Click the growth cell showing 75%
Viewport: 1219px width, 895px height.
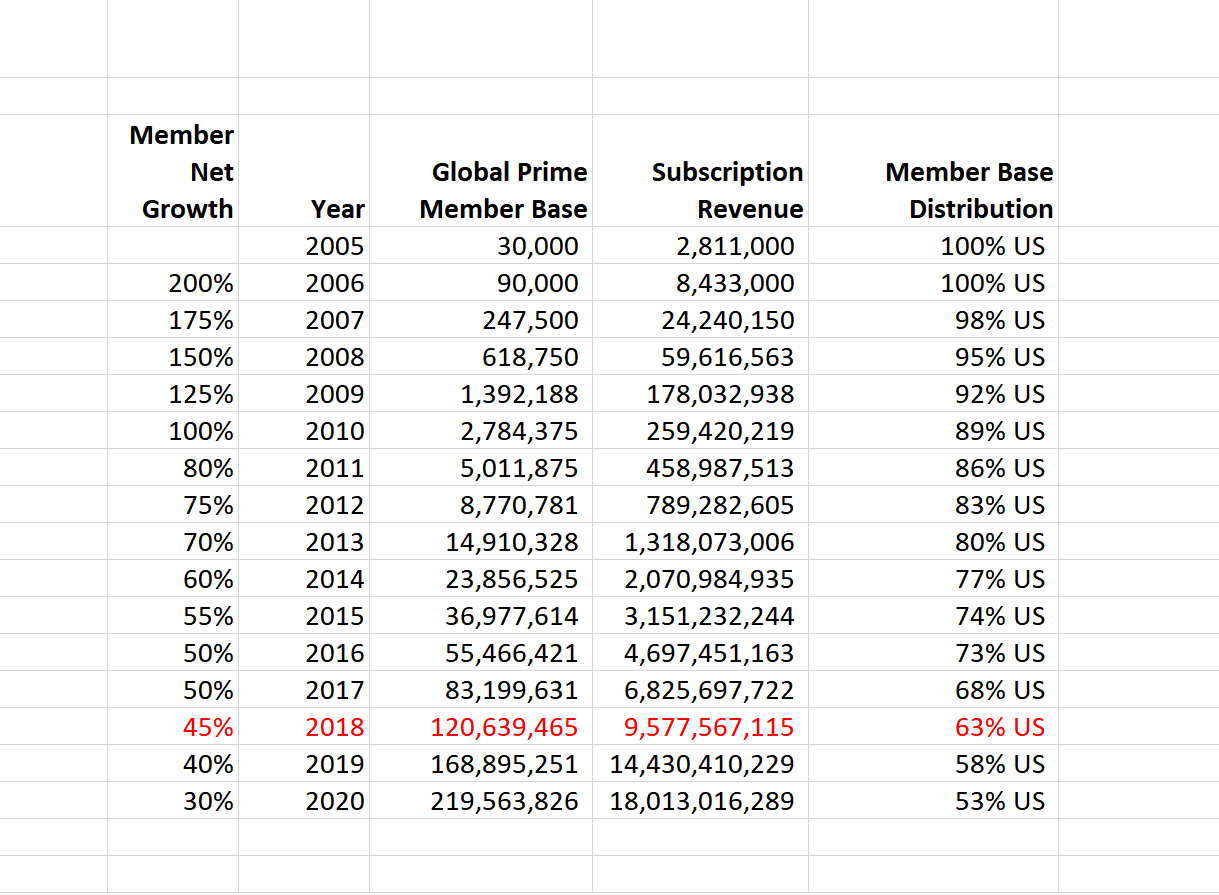[173, 505]
